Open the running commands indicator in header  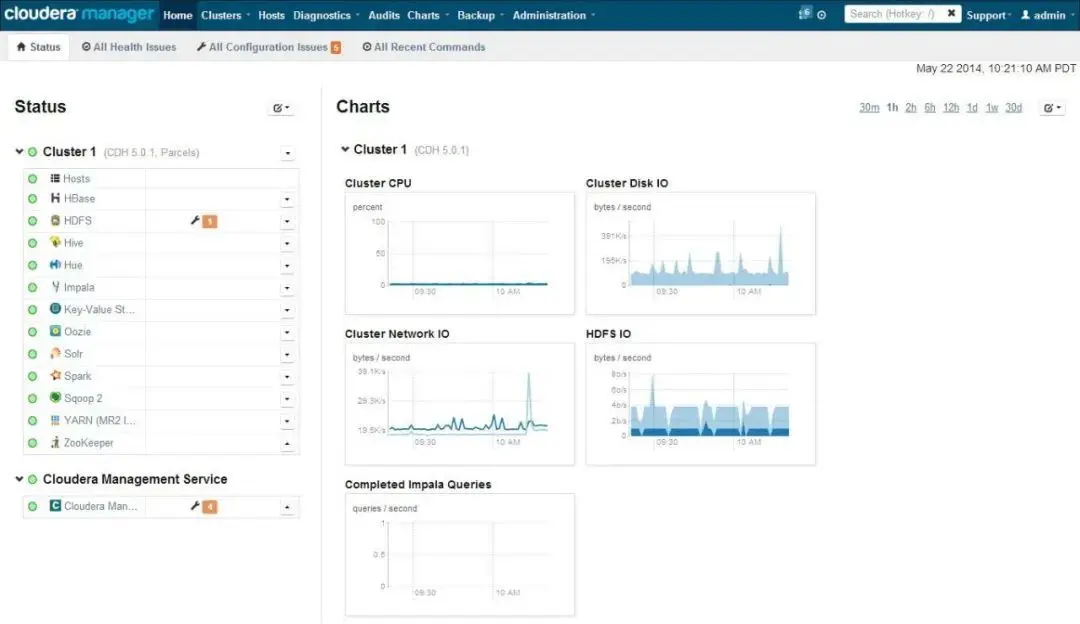[x=806, y=14]
